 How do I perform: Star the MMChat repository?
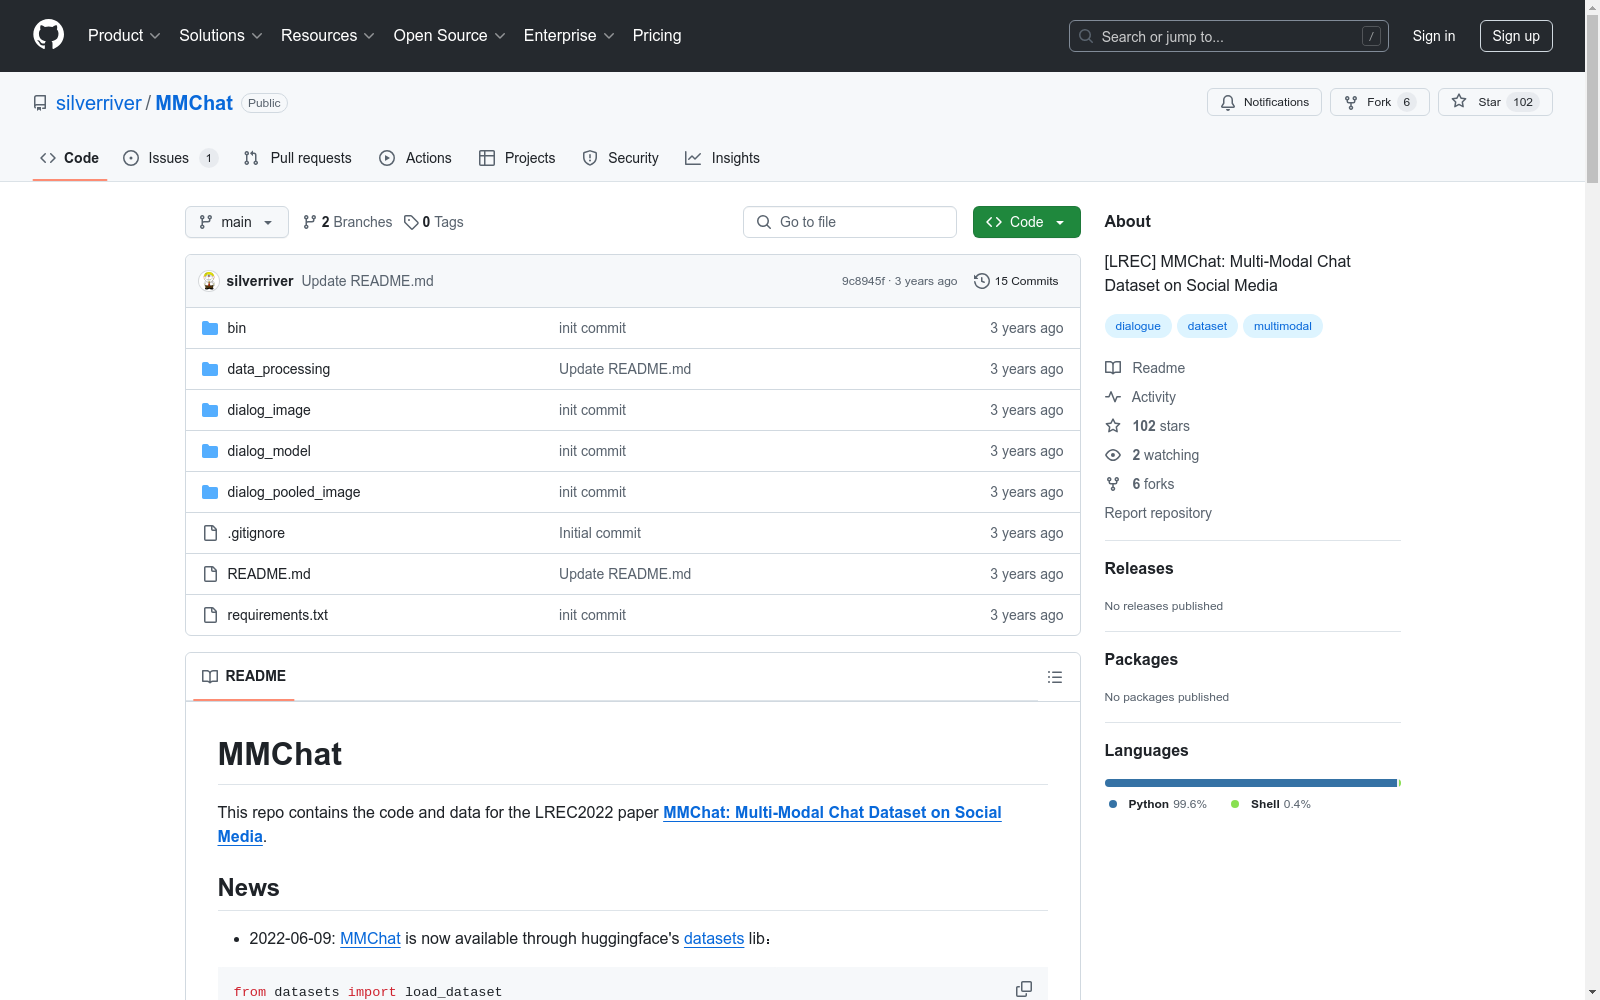(1495, 102)
